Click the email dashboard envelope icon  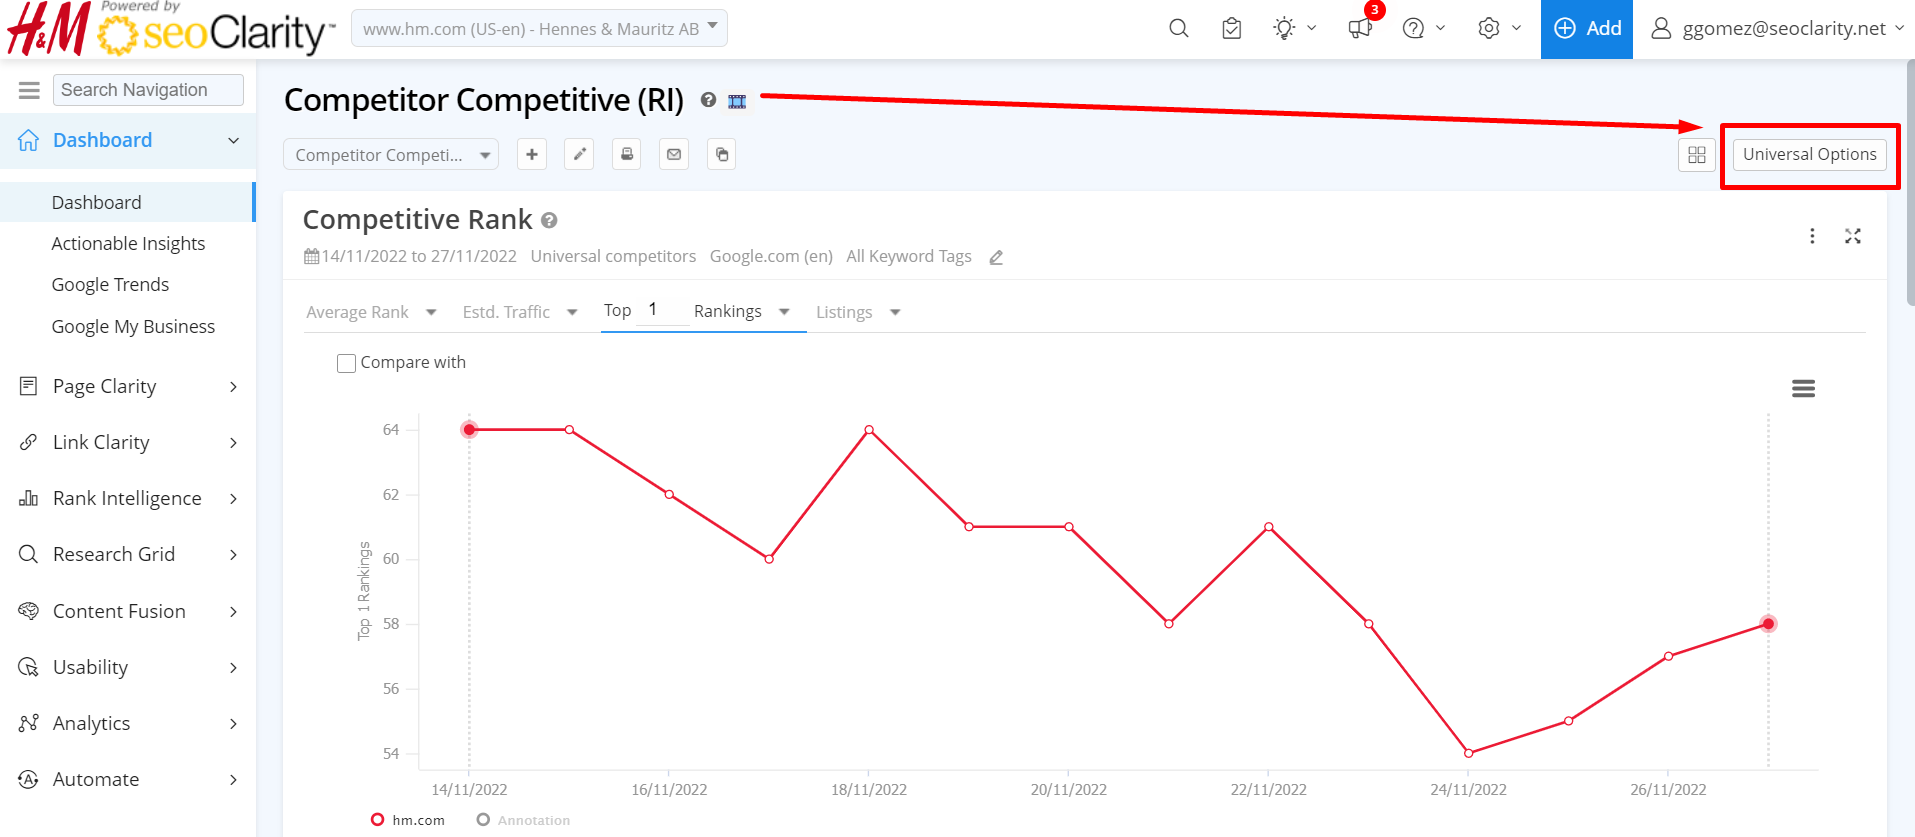click(674, 155)
